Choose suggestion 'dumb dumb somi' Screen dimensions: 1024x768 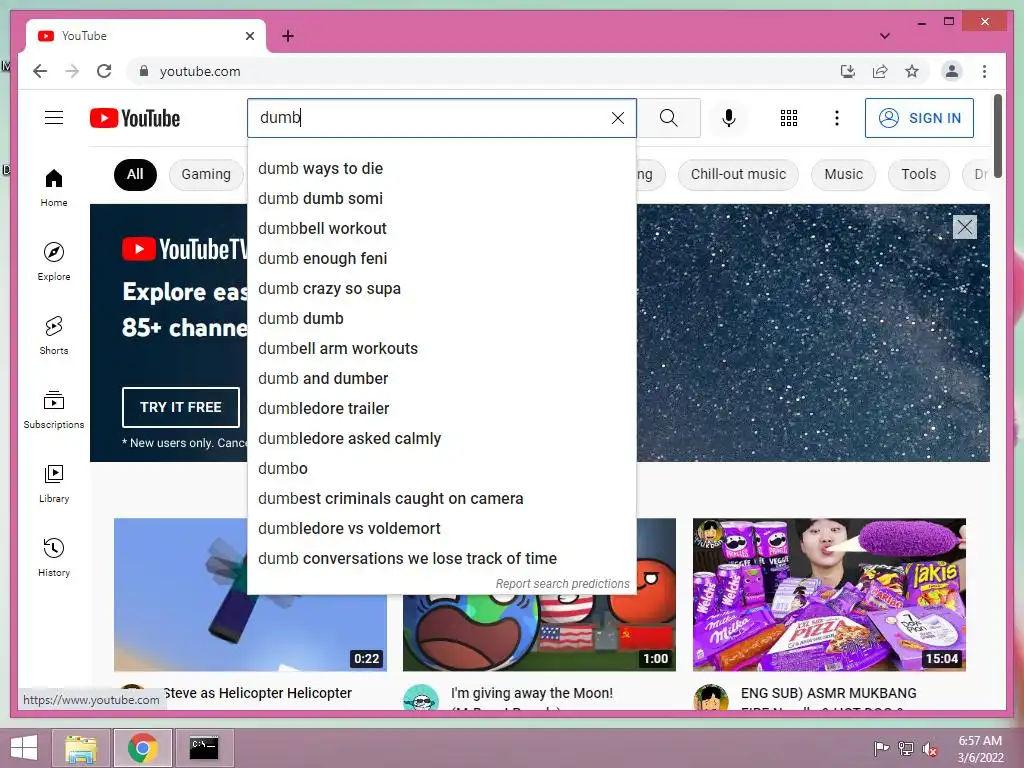tap(441, 199)
